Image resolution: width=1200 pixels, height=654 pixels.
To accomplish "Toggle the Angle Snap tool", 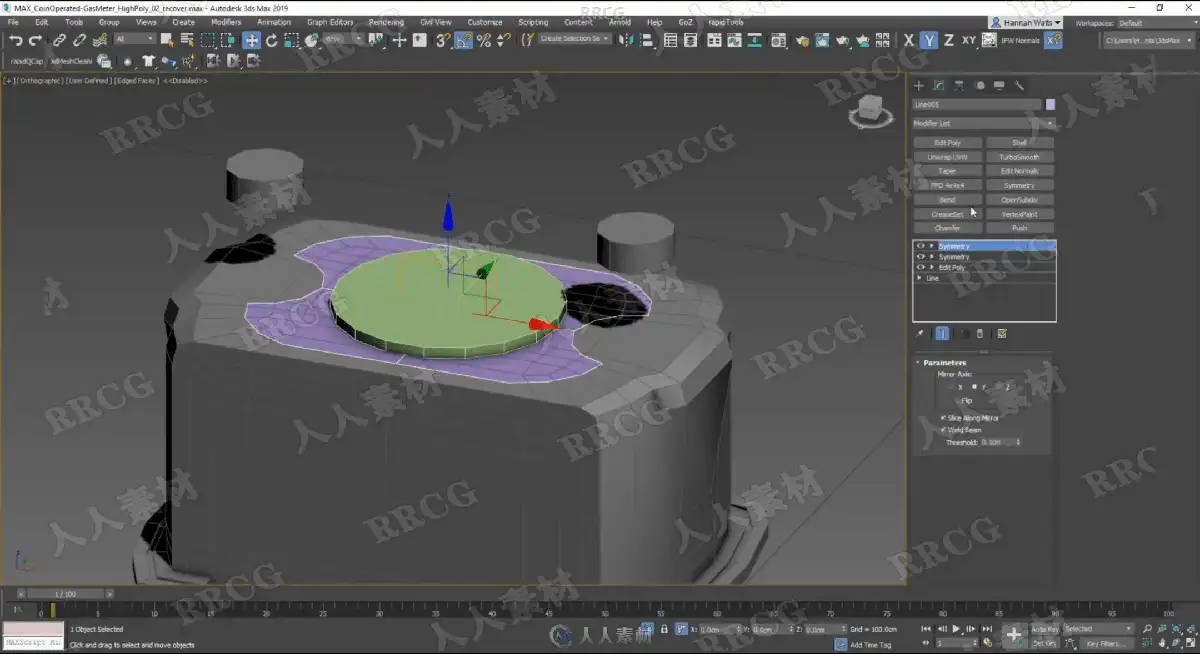I will (x=464, y=40).
